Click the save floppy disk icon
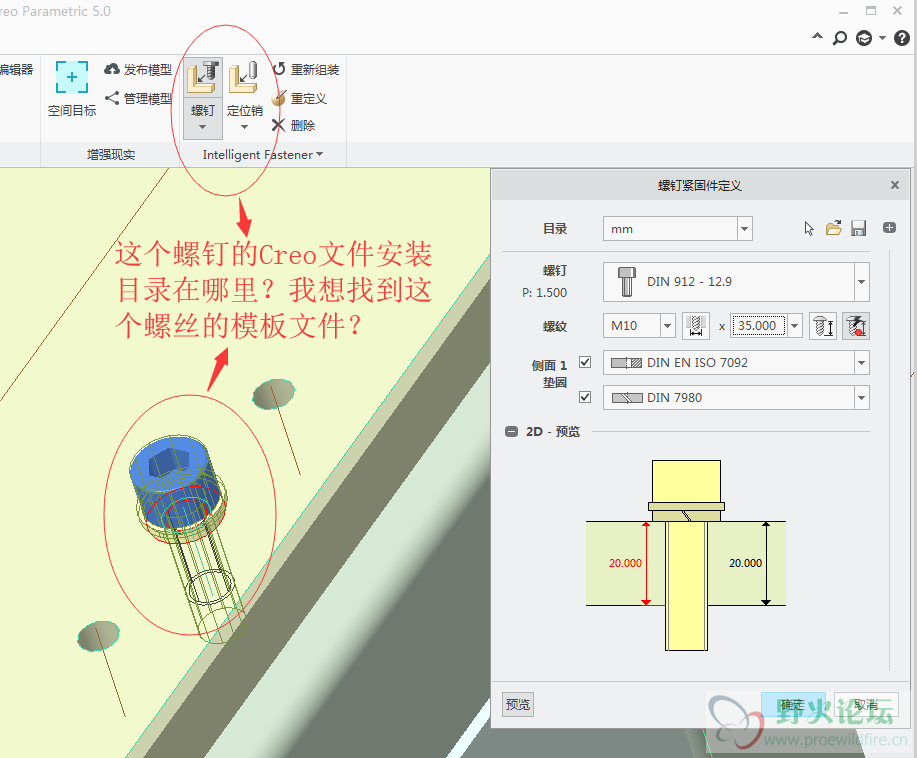 [x=859, y=228]
